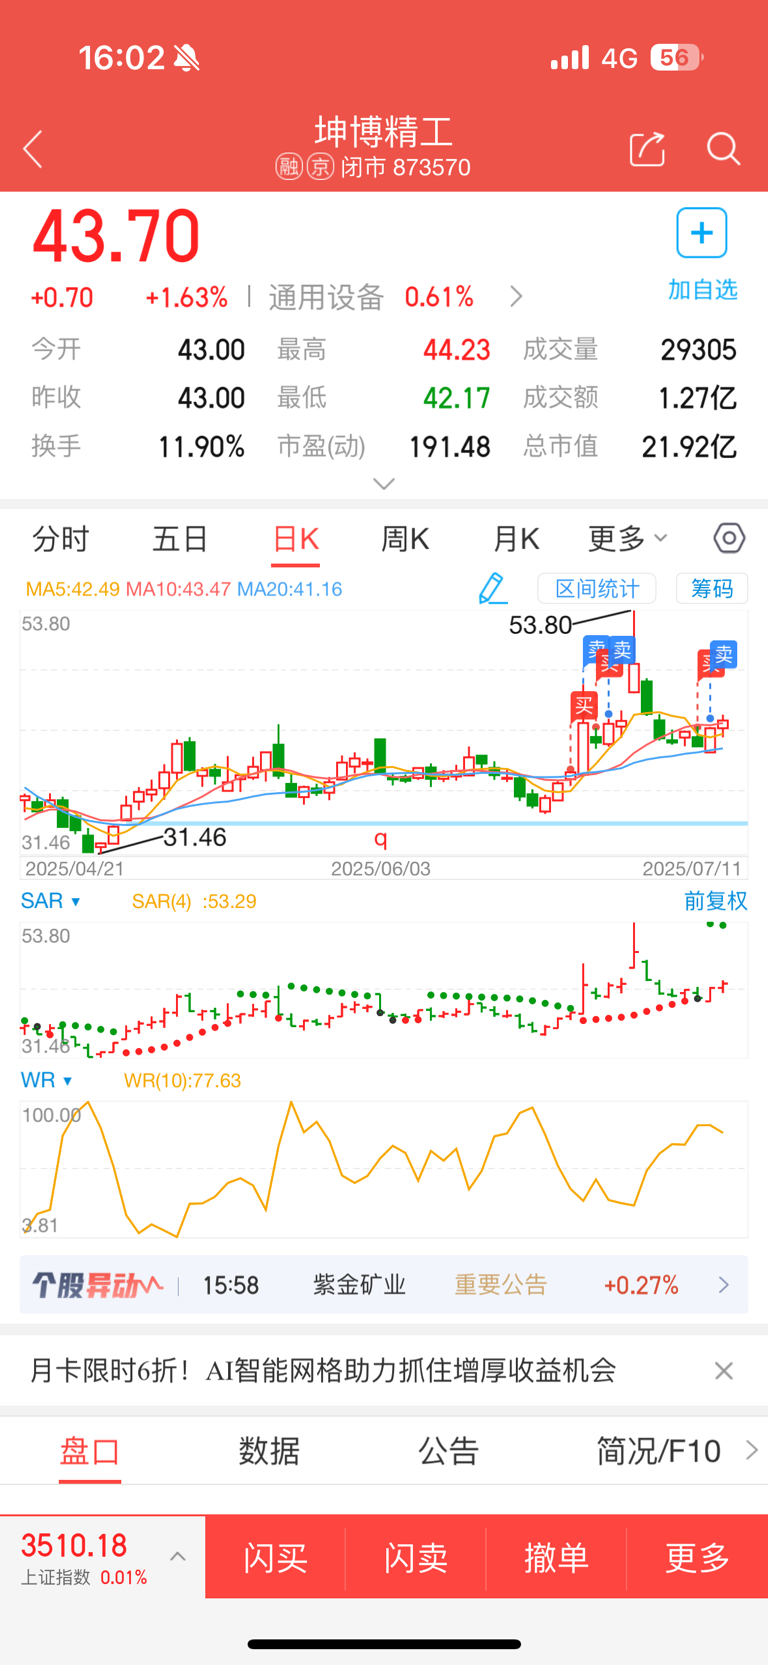Tap the 融 margin-trading badge
Viewport: 769px width, 1665px height.
[x=289, y=166]
